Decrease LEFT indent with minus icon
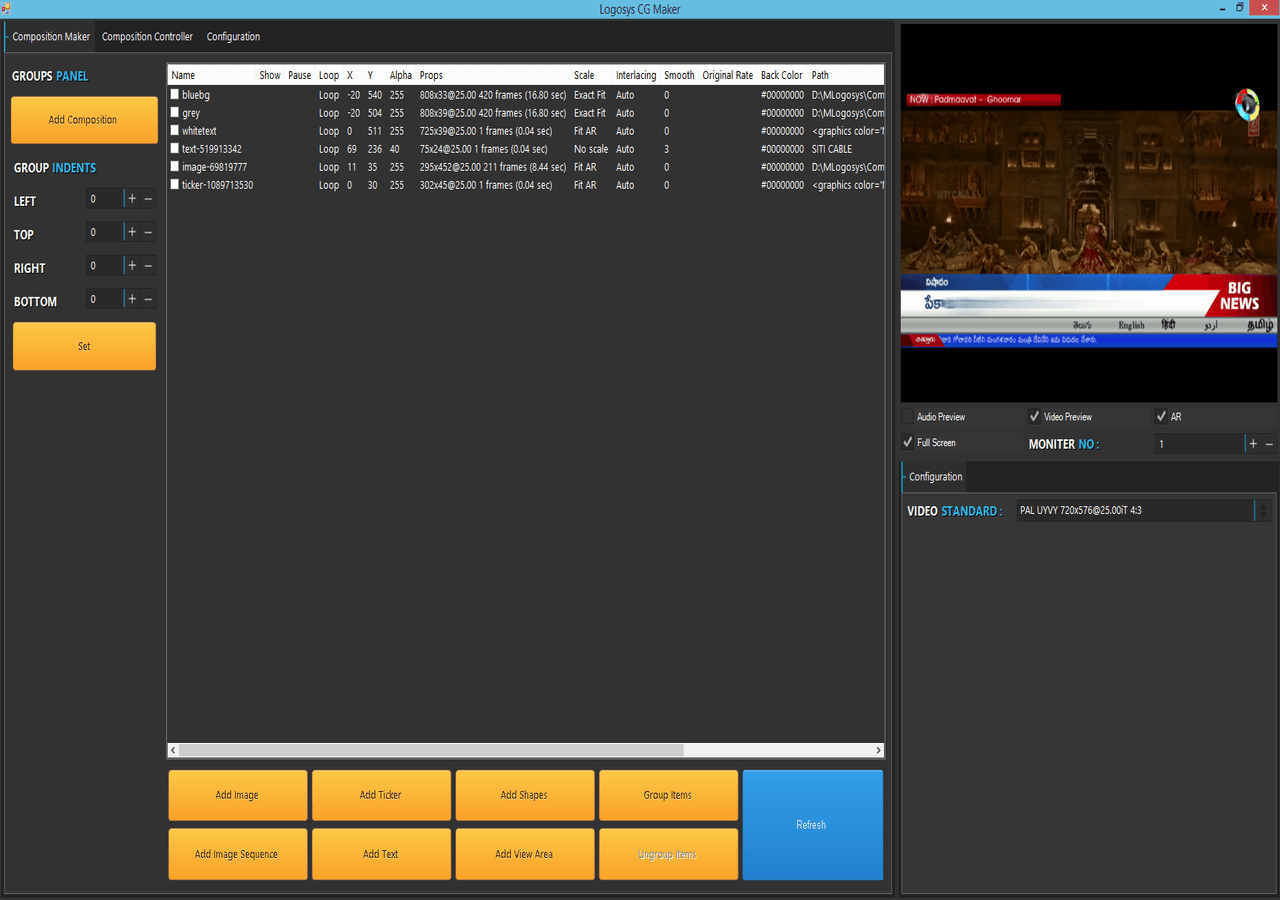Screen dimensions: 1280x900 pos(149,199)
